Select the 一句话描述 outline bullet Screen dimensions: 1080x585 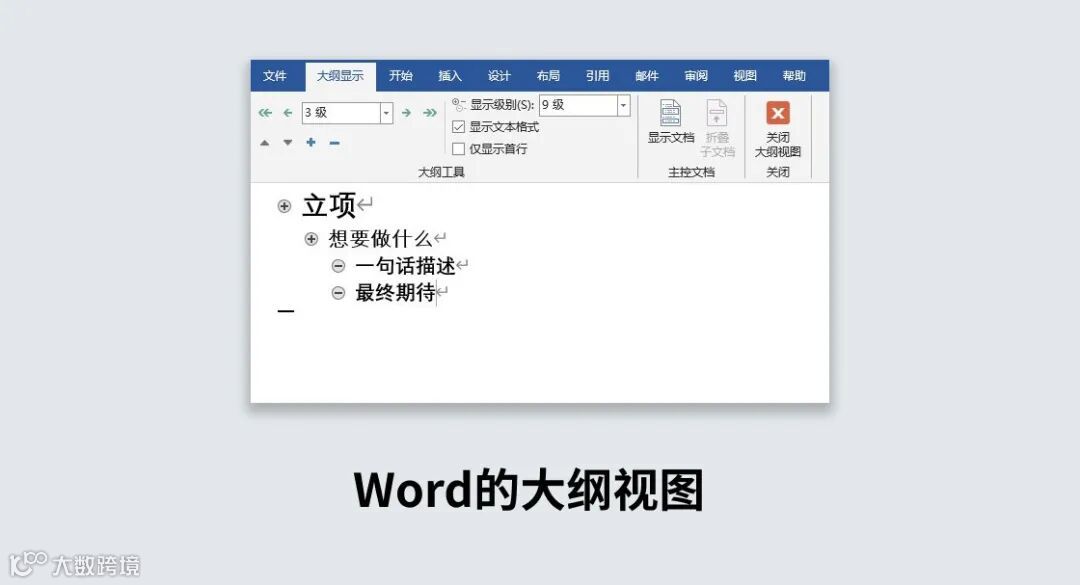(338, 266)
